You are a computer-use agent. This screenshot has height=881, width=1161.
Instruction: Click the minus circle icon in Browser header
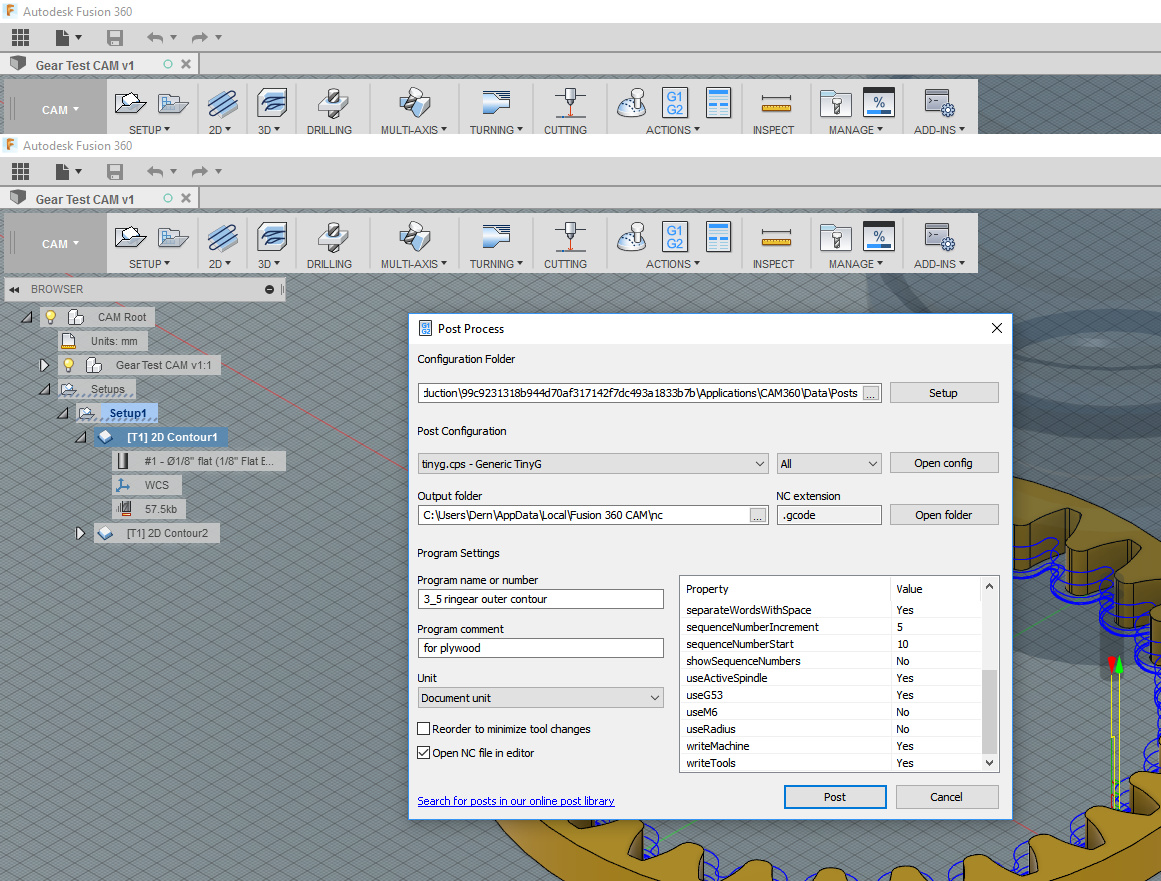[270, 289]
